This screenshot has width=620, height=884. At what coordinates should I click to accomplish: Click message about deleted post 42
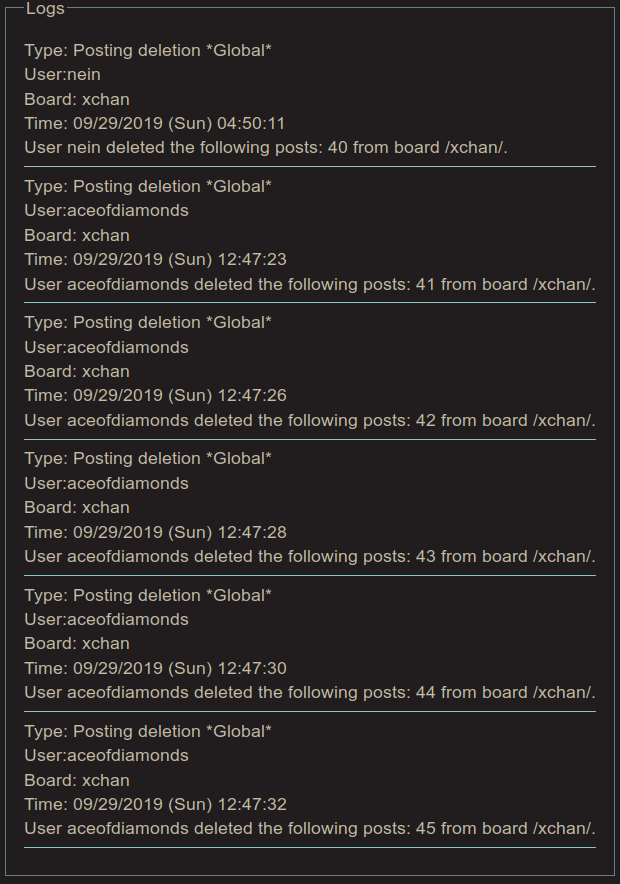[x=310, y=420]
